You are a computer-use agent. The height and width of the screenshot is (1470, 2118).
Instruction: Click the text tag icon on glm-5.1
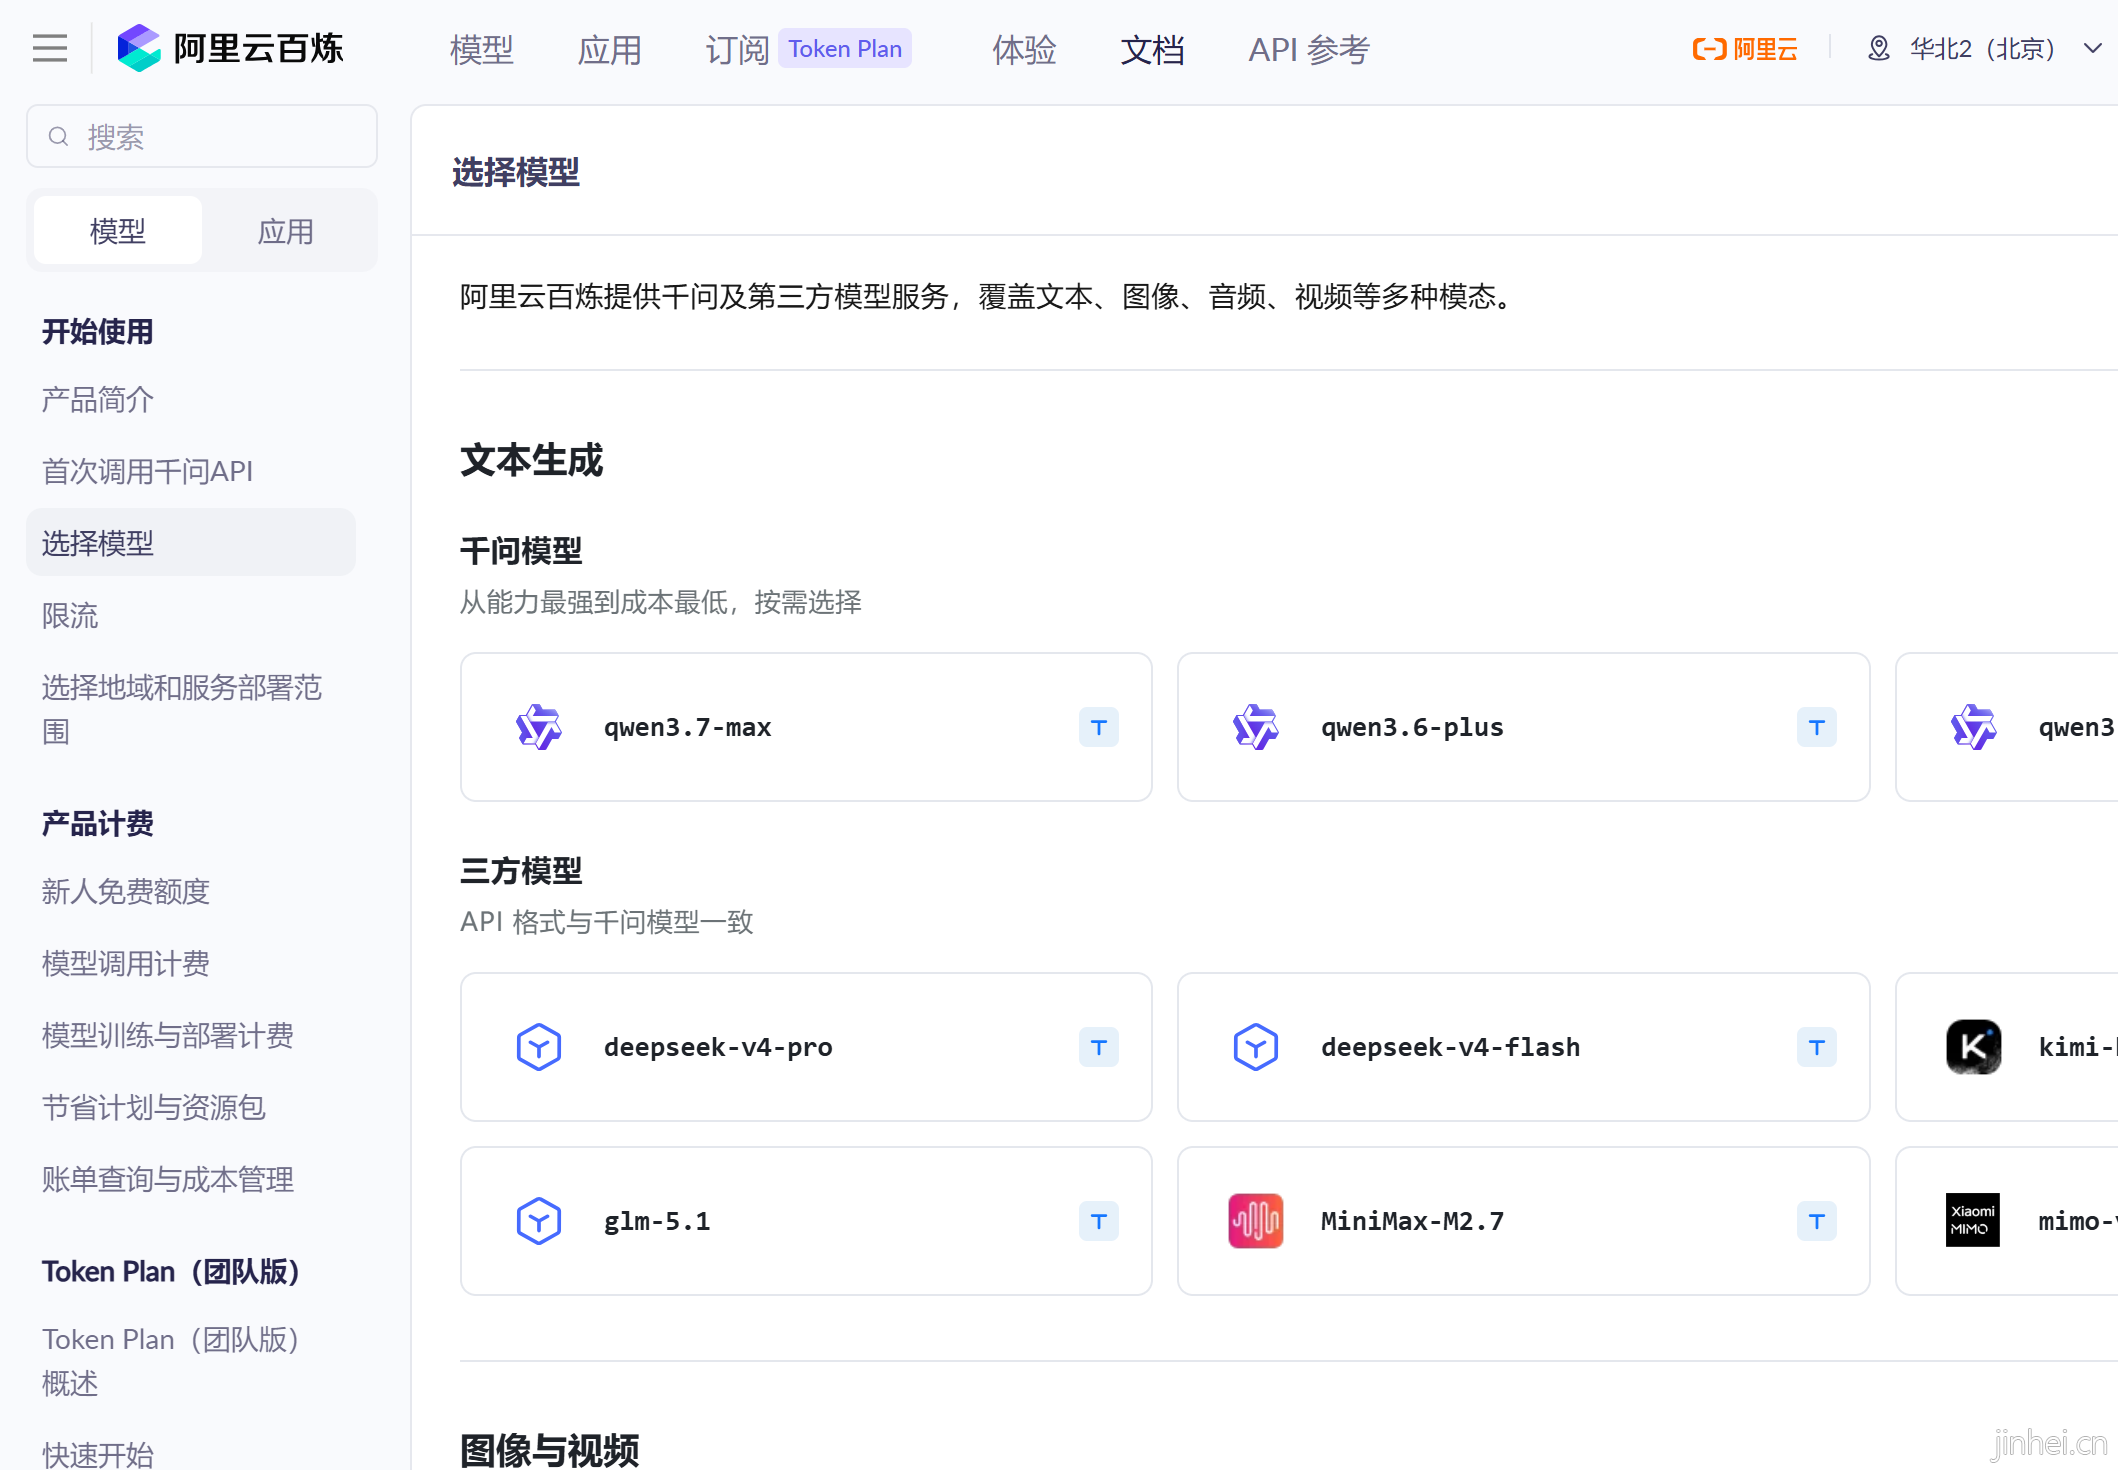tap(1099, 1221)
